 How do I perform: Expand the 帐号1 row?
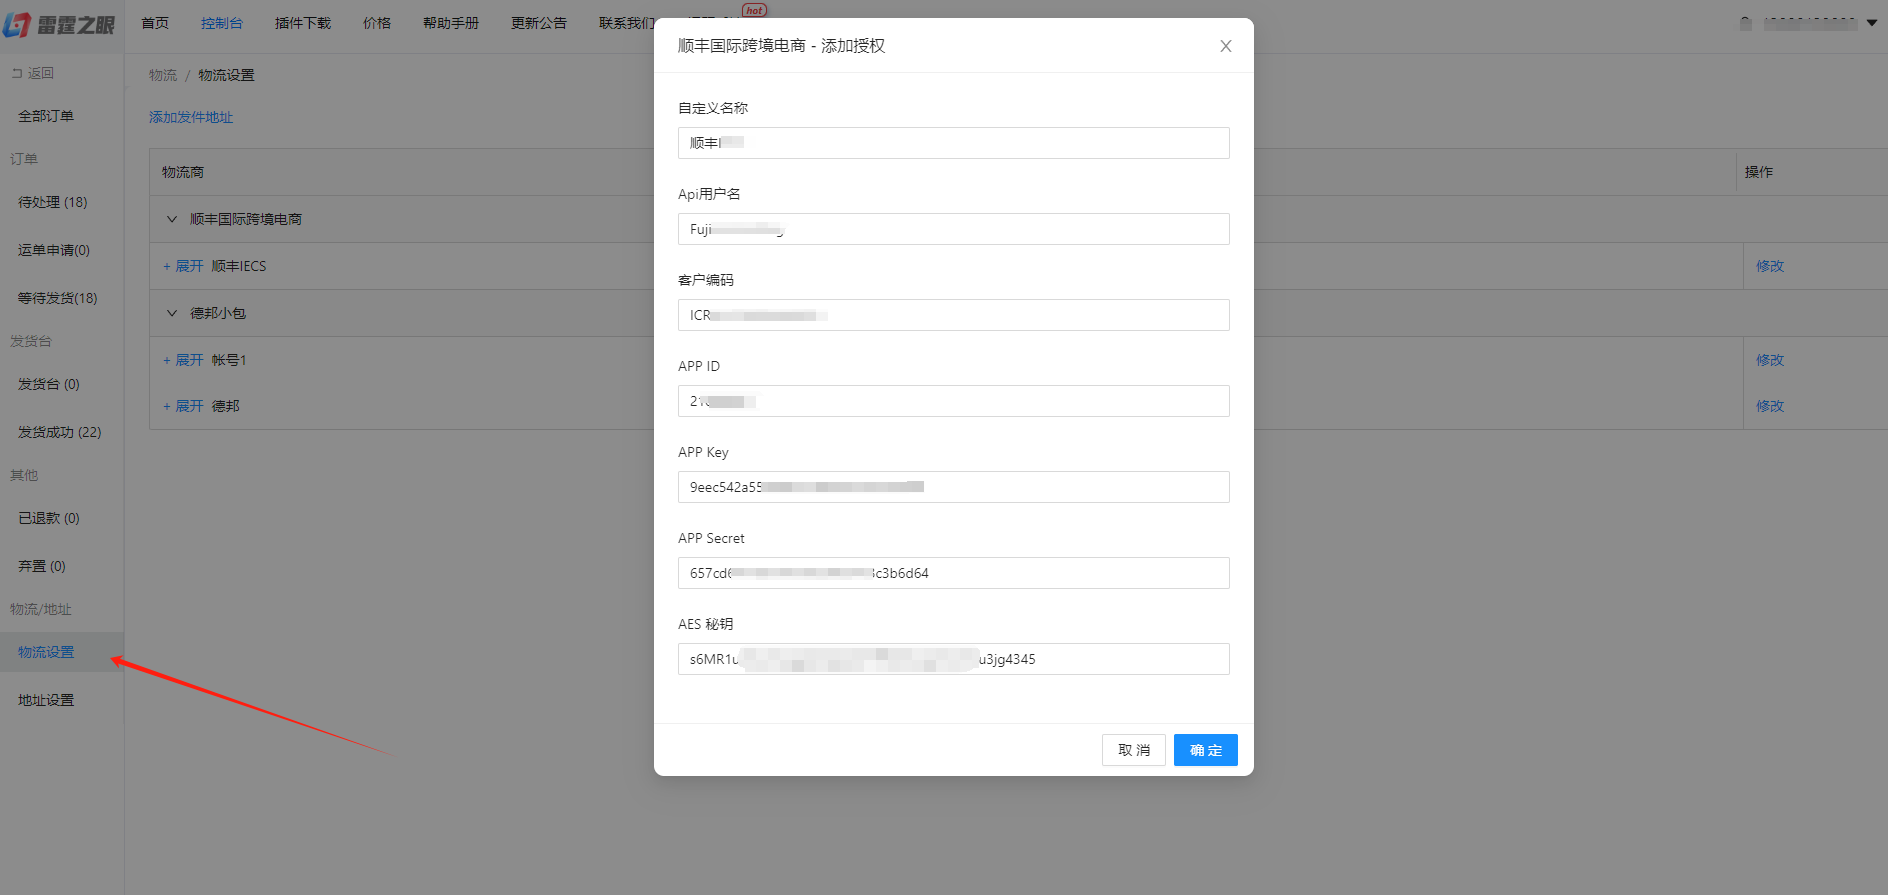coord(183,360)
